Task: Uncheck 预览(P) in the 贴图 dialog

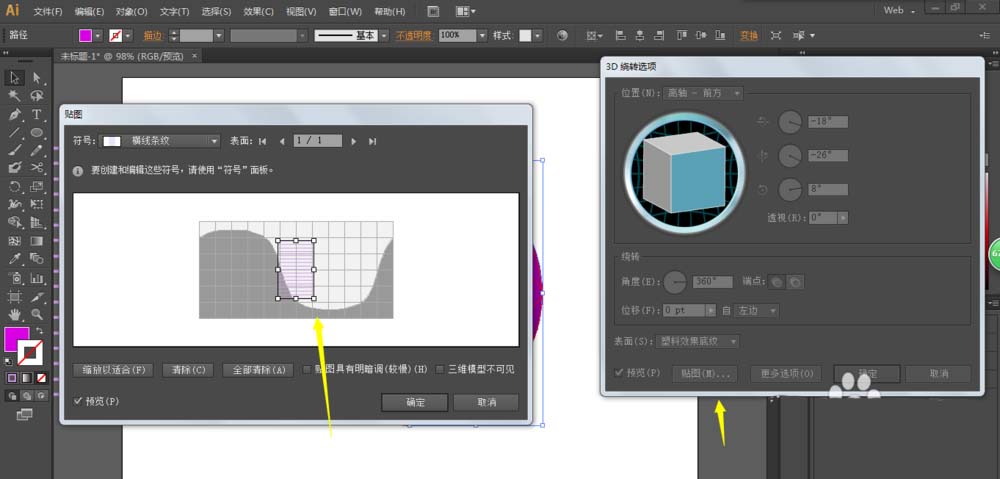Action: click(x=78, y=401)
